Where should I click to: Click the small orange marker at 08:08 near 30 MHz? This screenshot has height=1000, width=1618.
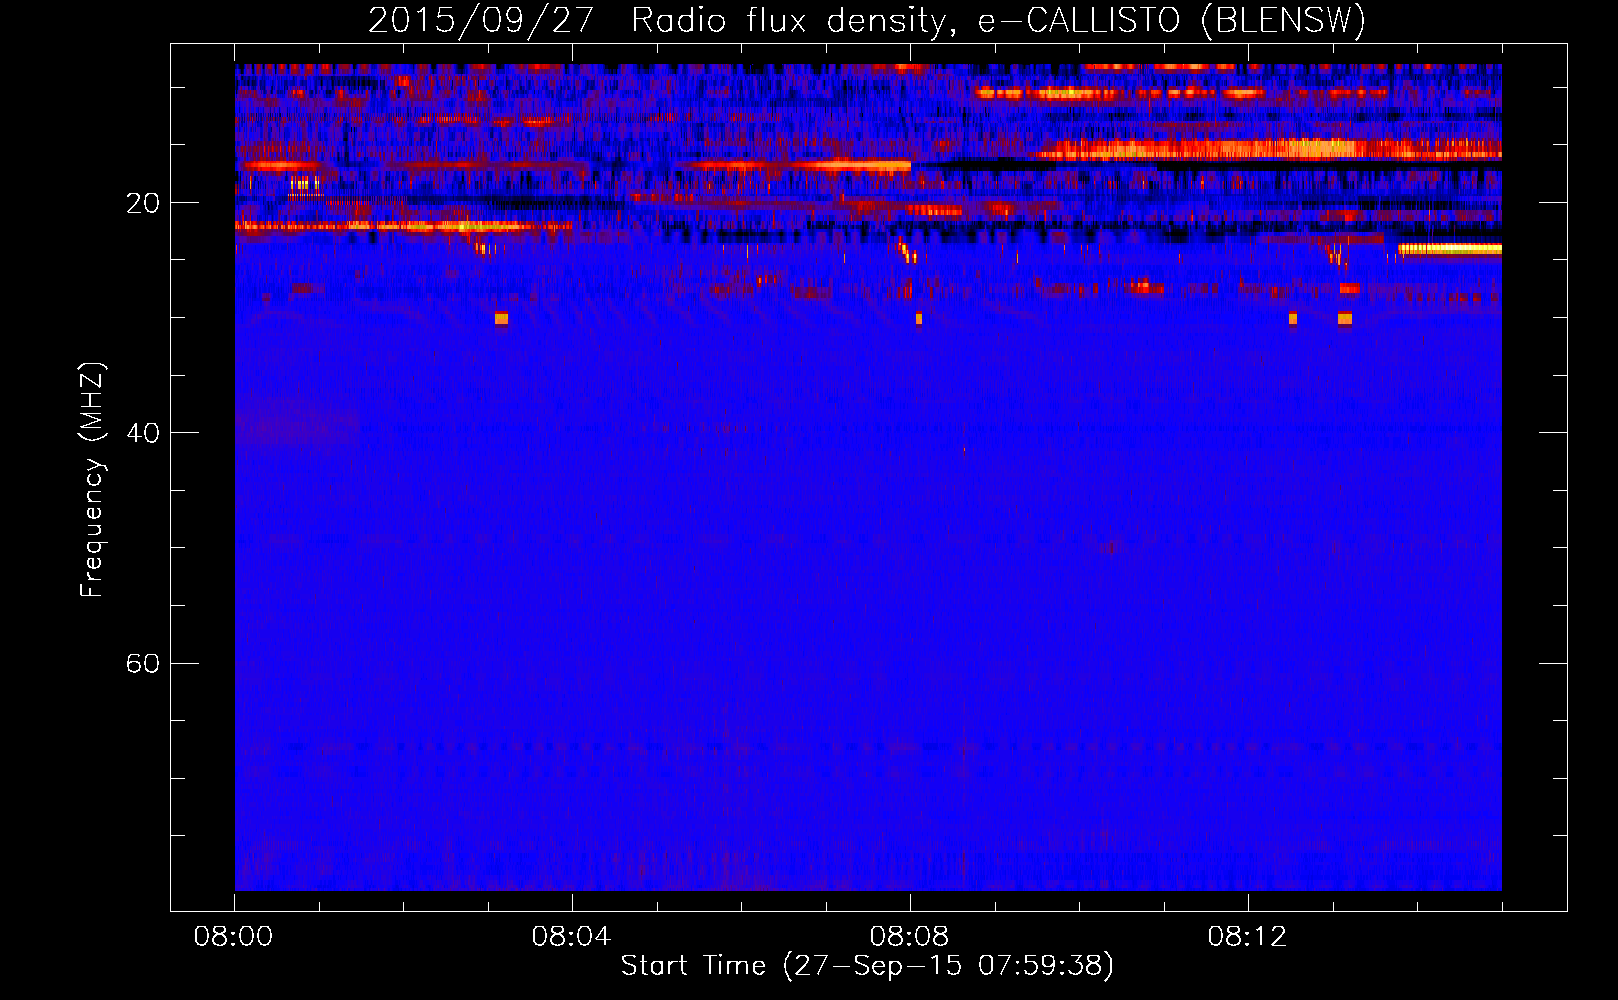click(919, 319)
